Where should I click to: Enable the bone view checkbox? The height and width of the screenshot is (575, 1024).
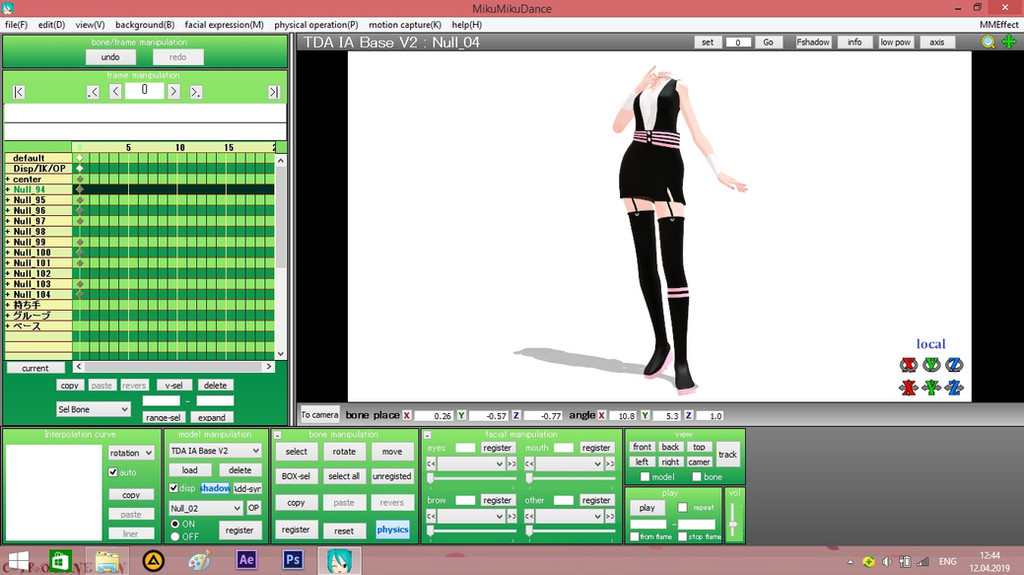(697, 477)
